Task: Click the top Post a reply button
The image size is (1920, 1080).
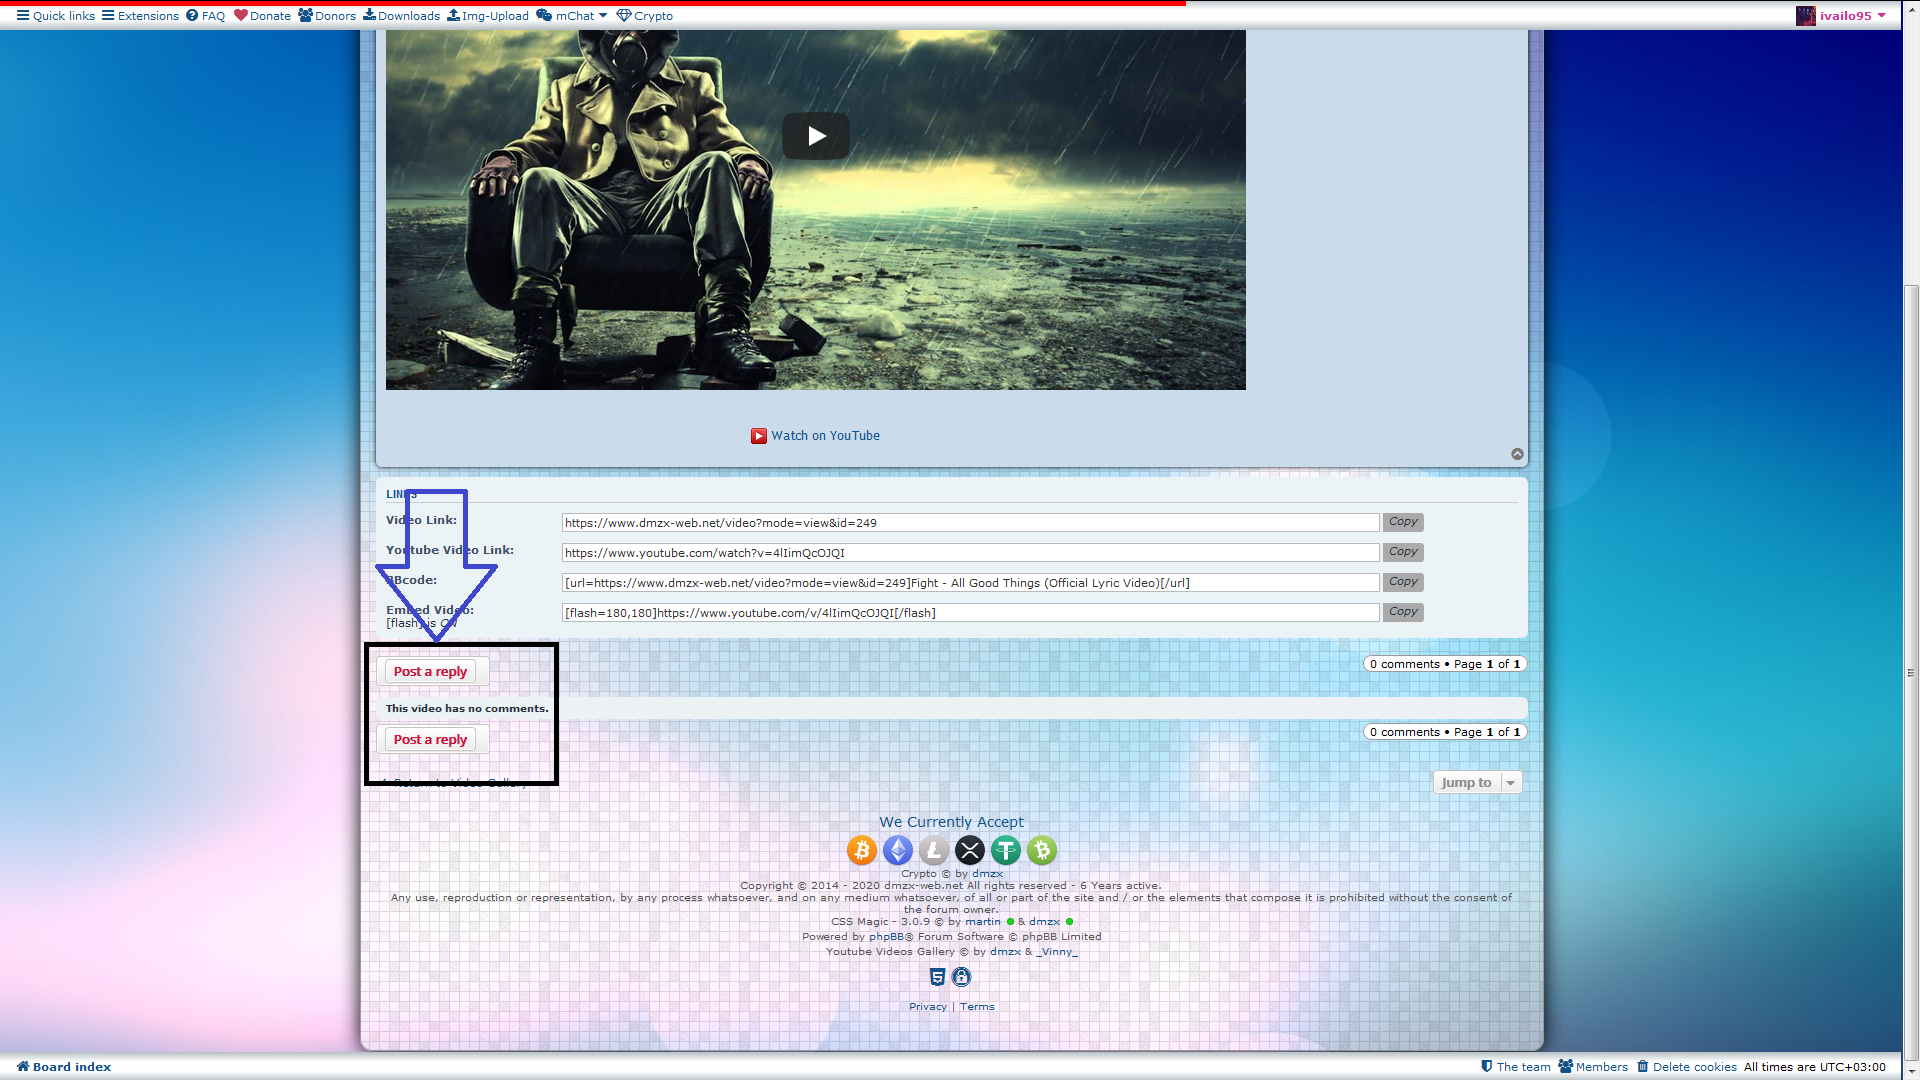Action: 431,671
